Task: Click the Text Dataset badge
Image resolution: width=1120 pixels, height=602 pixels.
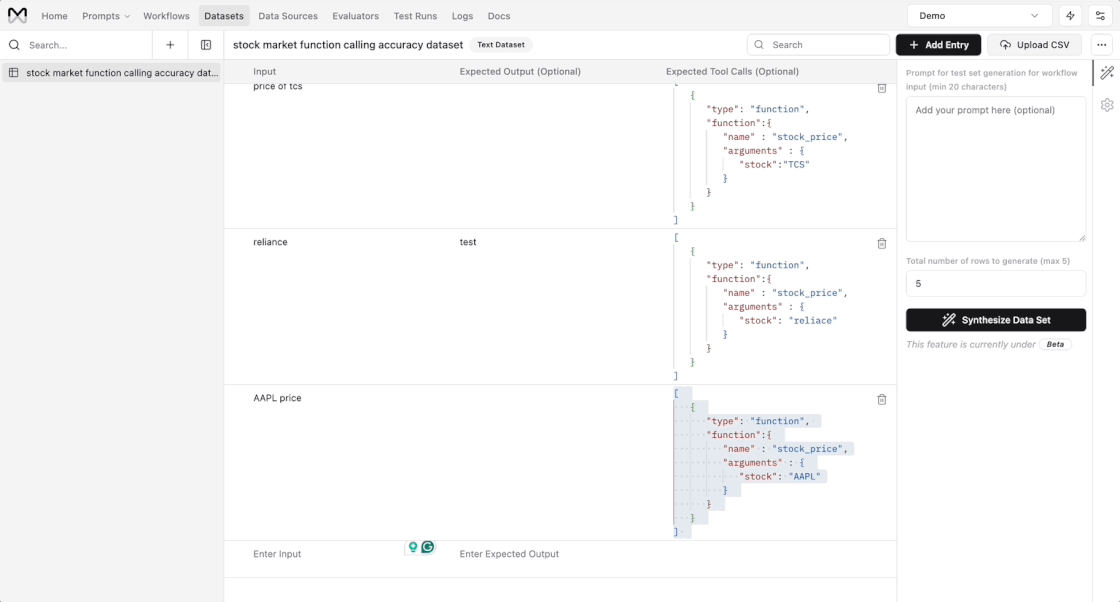Action: point(501,44)
